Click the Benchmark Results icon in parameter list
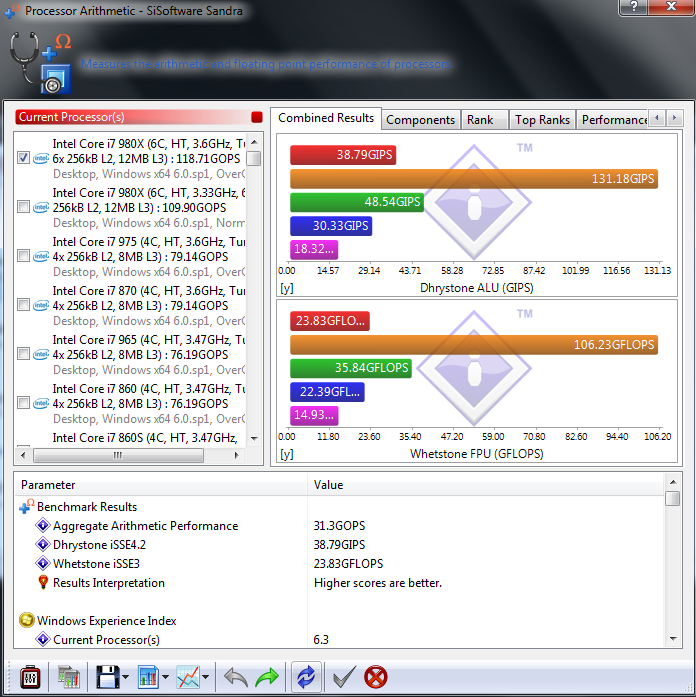 tap(27, 507)
